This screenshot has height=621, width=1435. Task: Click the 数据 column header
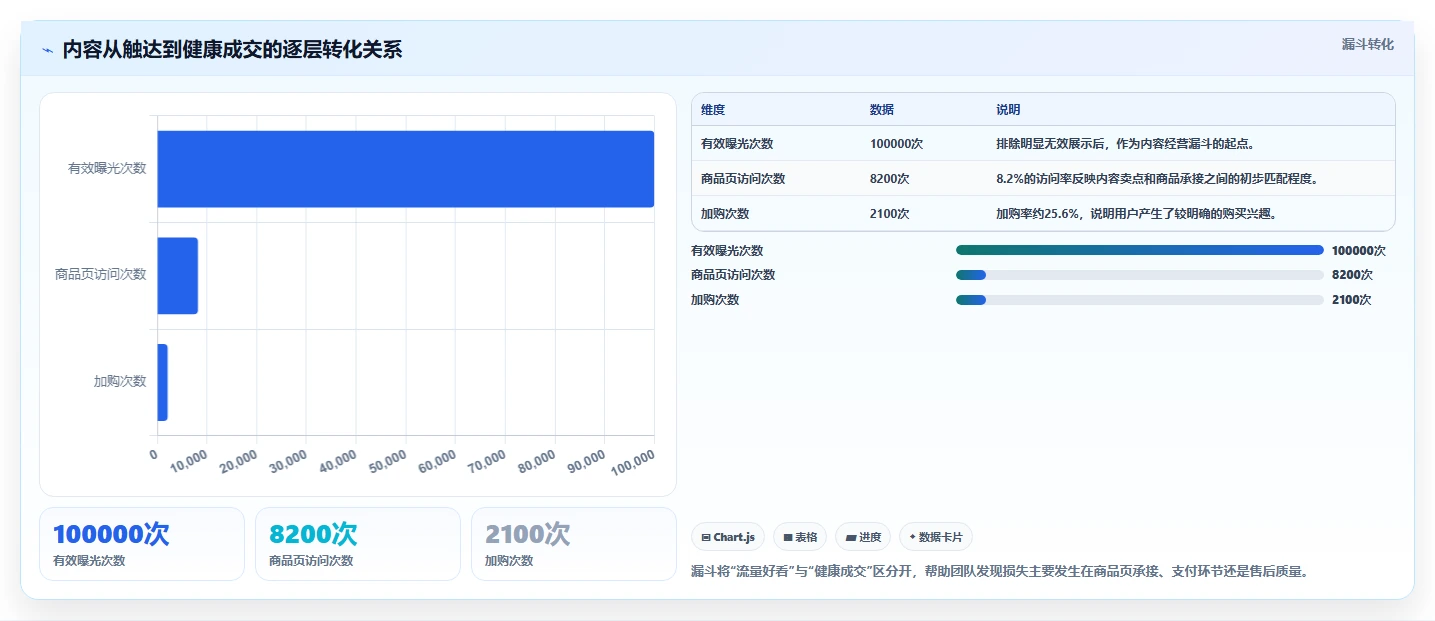tap(882, 109)
